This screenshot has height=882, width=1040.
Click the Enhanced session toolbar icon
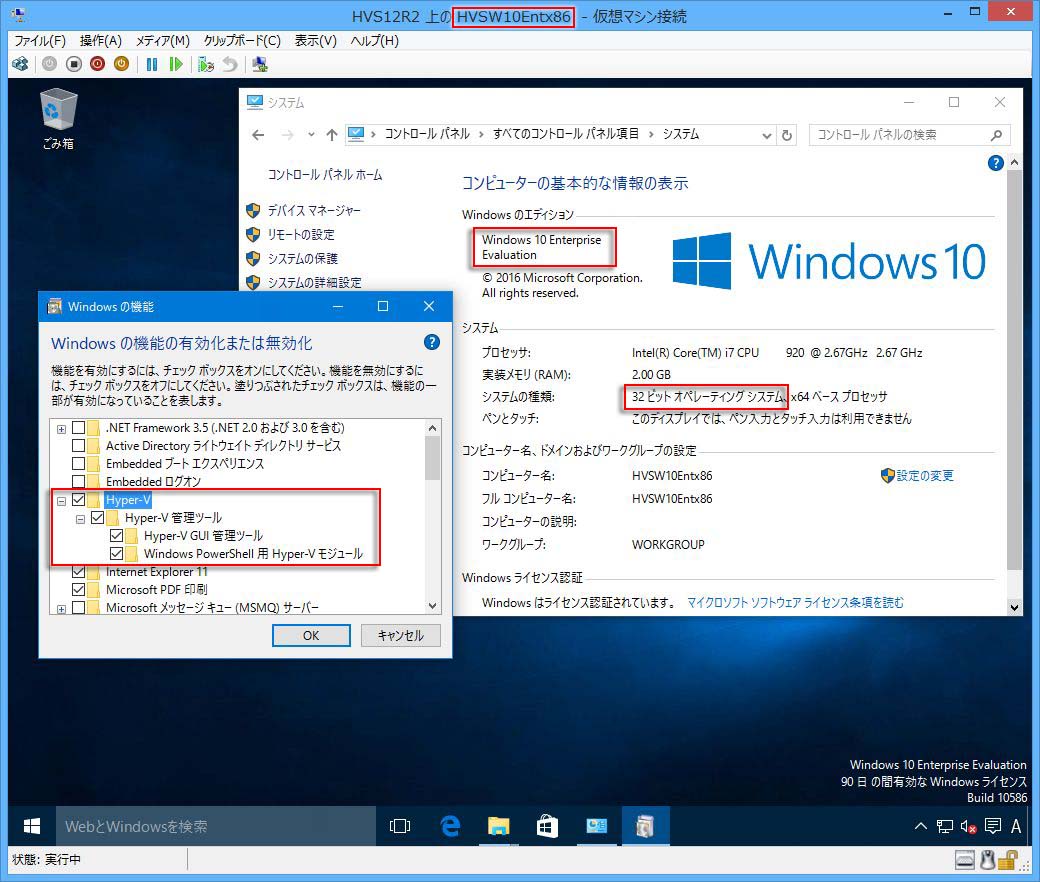[x=260, y=64]
